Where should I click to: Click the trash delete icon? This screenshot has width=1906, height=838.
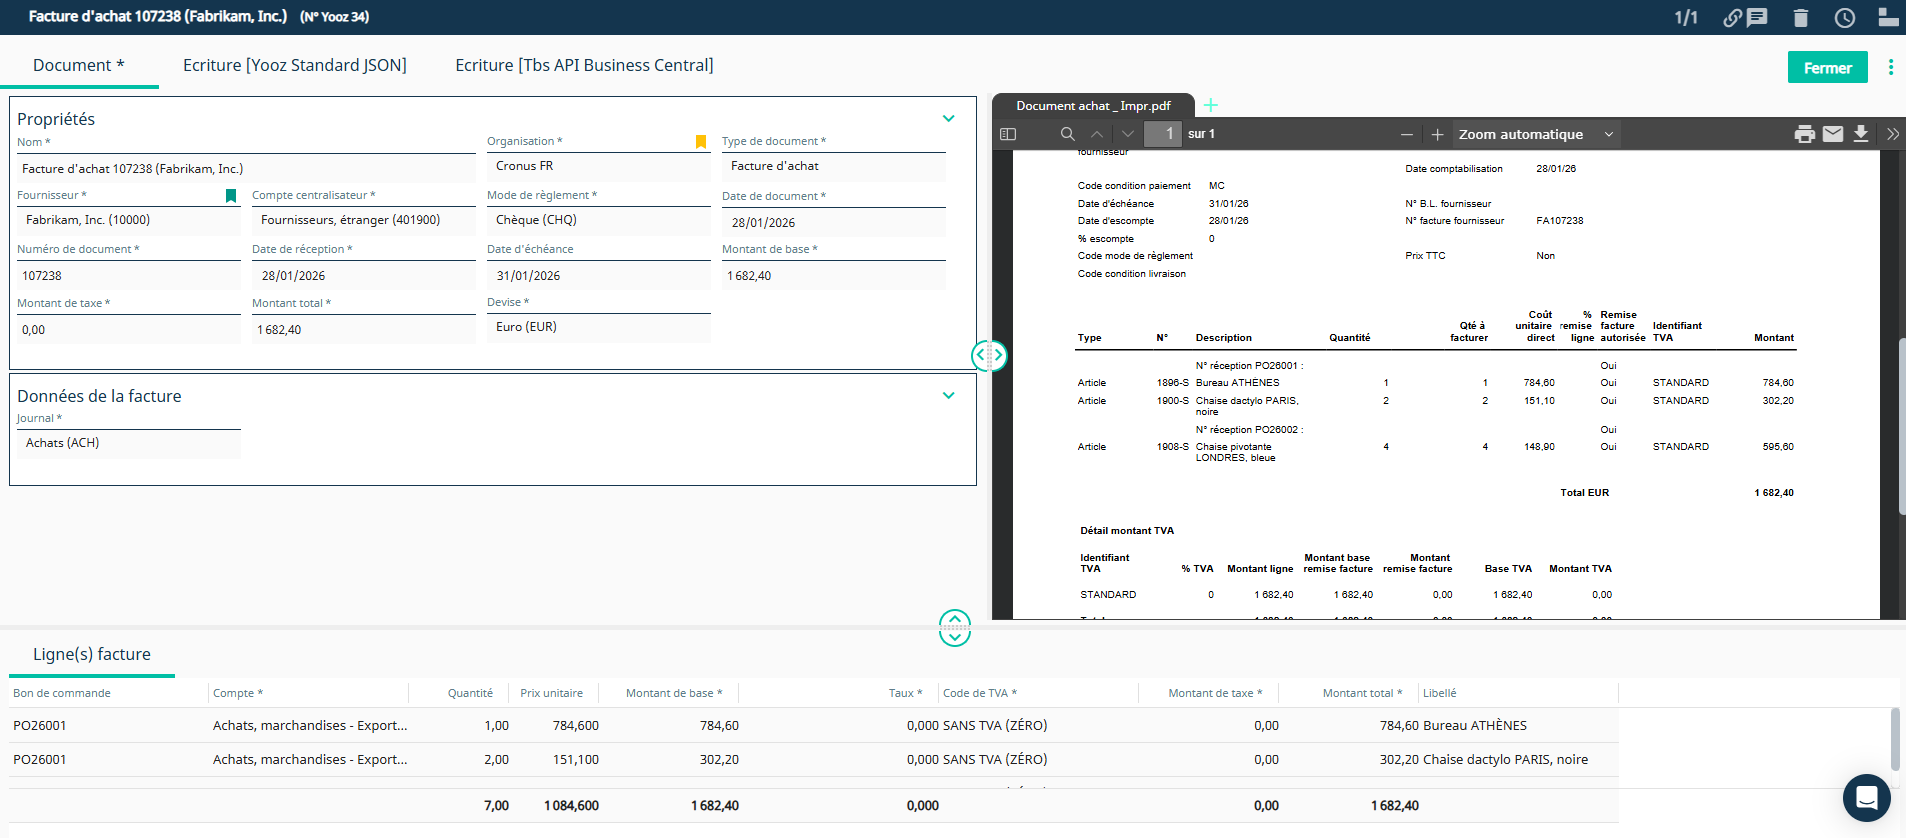pyautogui.click(x=1801, y=18)
